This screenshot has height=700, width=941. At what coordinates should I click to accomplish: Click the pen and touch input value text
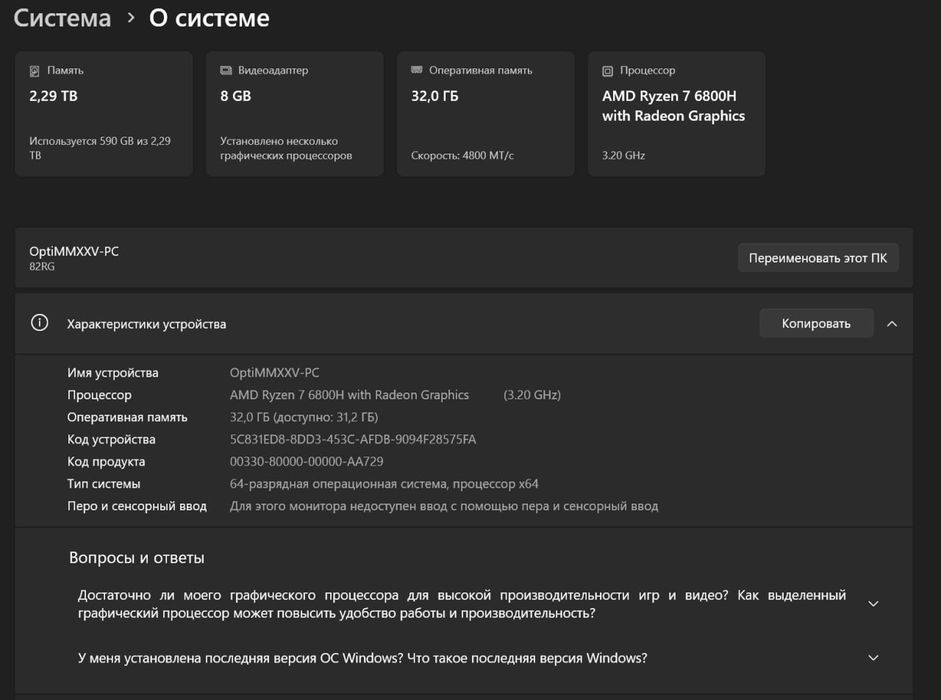444,506
